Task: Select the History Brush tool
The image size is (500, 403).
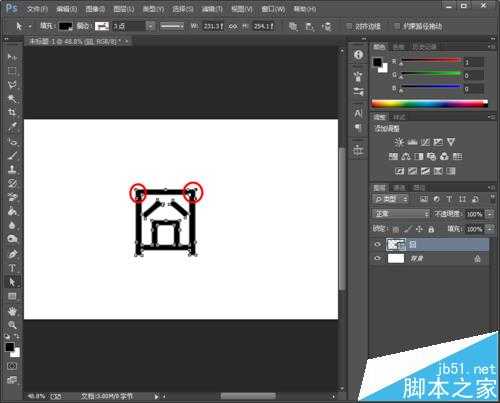Action: [12, 183]
